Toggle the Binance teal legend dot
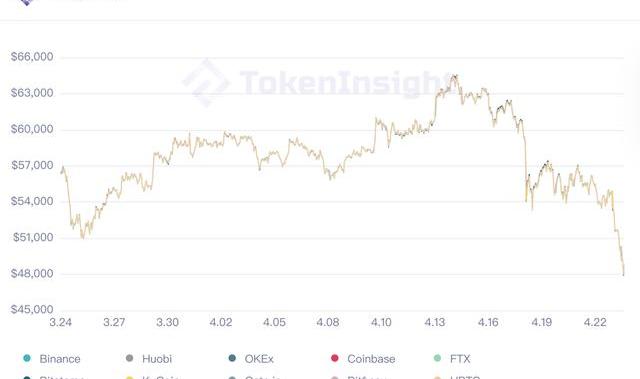This screenshot has width=640, height=379. point(27,359)
